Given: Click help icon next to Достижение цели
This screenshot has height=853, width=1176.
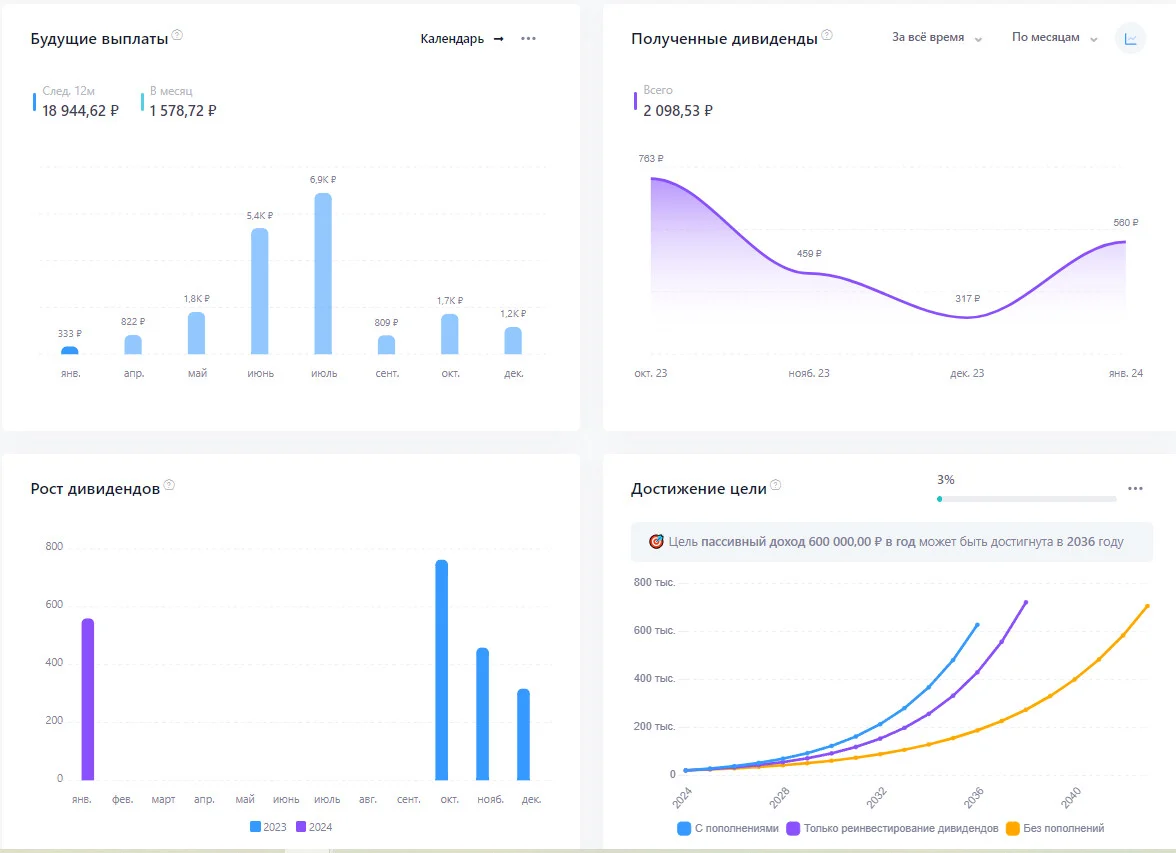Looking at the screenshot, I should 776,485.
